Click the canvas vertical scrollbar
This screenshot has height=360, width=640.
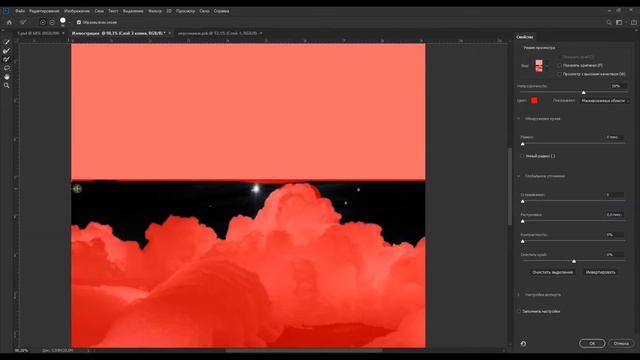[510, 187]
